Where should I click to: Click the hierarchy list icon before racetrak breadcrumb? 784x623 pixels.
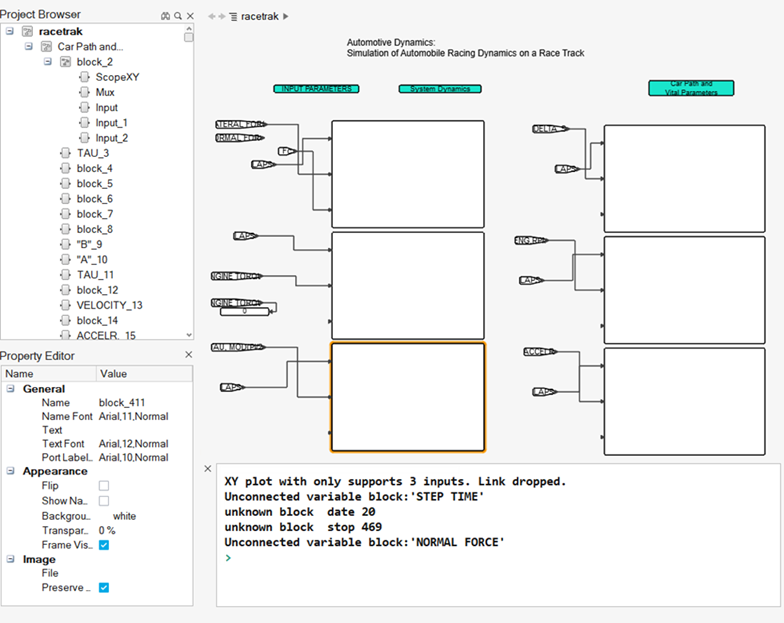point(233,17)
